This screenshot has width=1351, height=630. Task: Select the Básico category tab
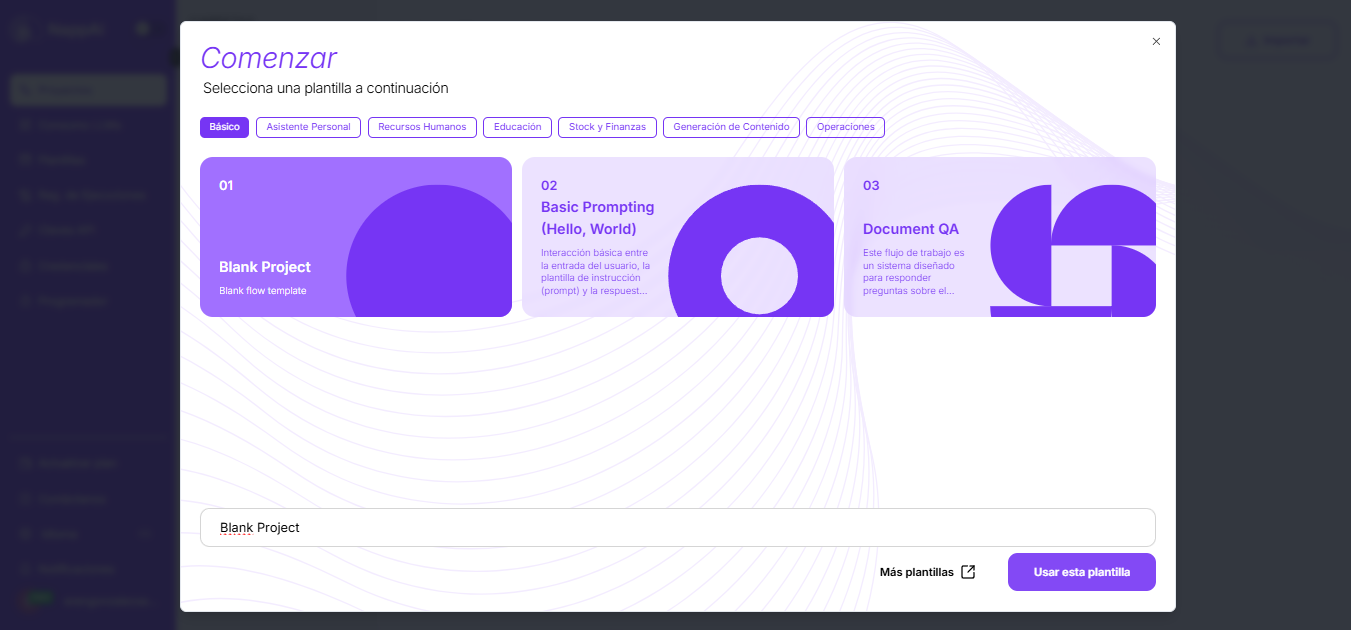224,127
